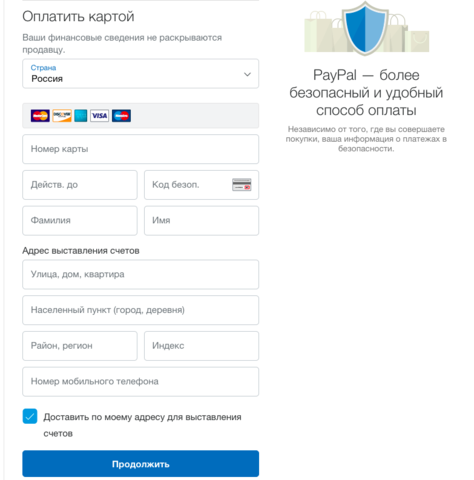
Task: Focus the Населенный пункт field
Action: [x=140, y=310]
